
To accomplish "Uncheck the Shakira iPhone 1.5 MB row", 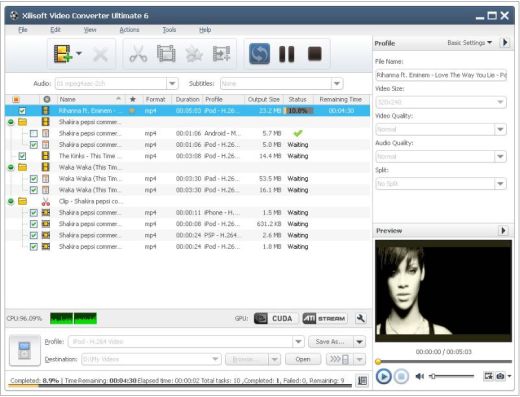I will [x=34, y=213].
